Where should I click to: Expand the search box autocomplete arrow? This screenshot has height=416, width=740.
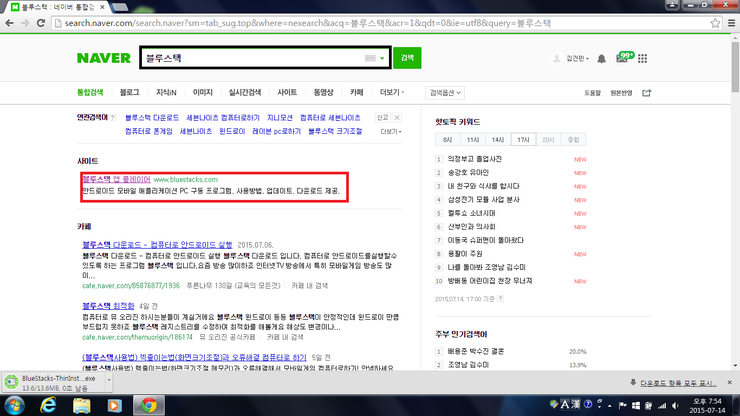(382, 59)
